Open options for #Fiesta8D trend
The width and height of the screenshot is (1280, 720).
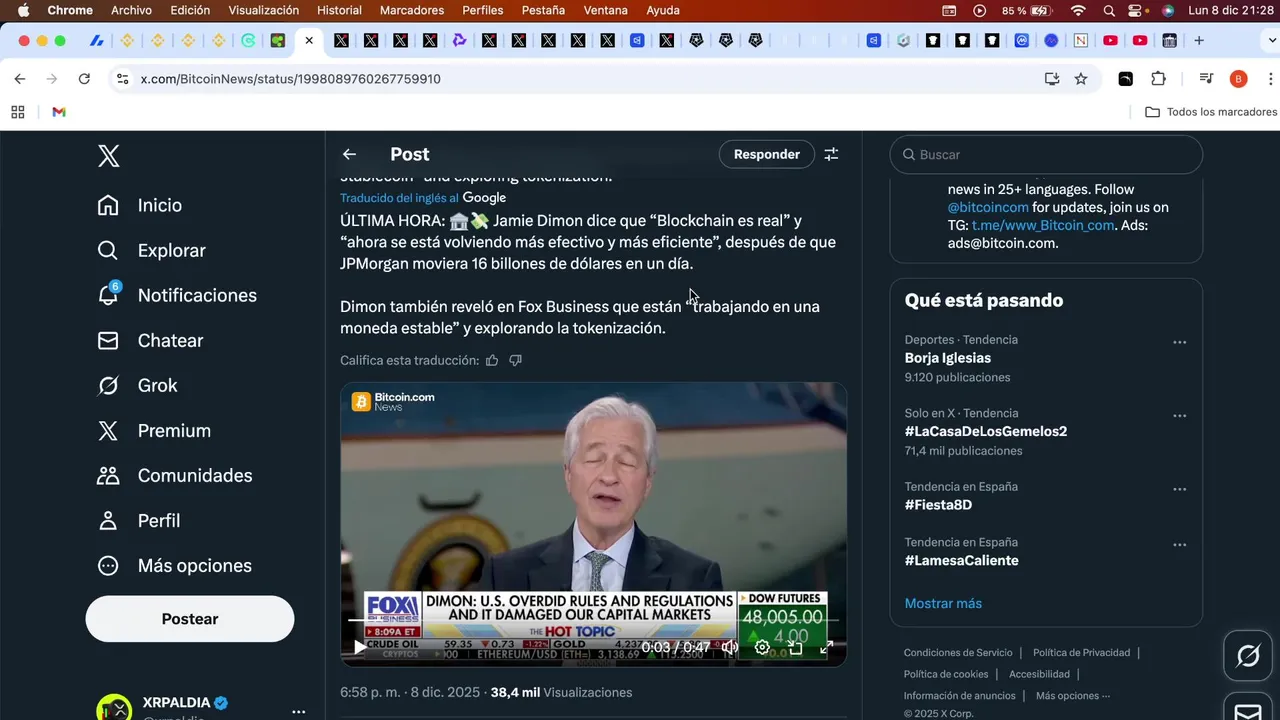[1179, 489]
